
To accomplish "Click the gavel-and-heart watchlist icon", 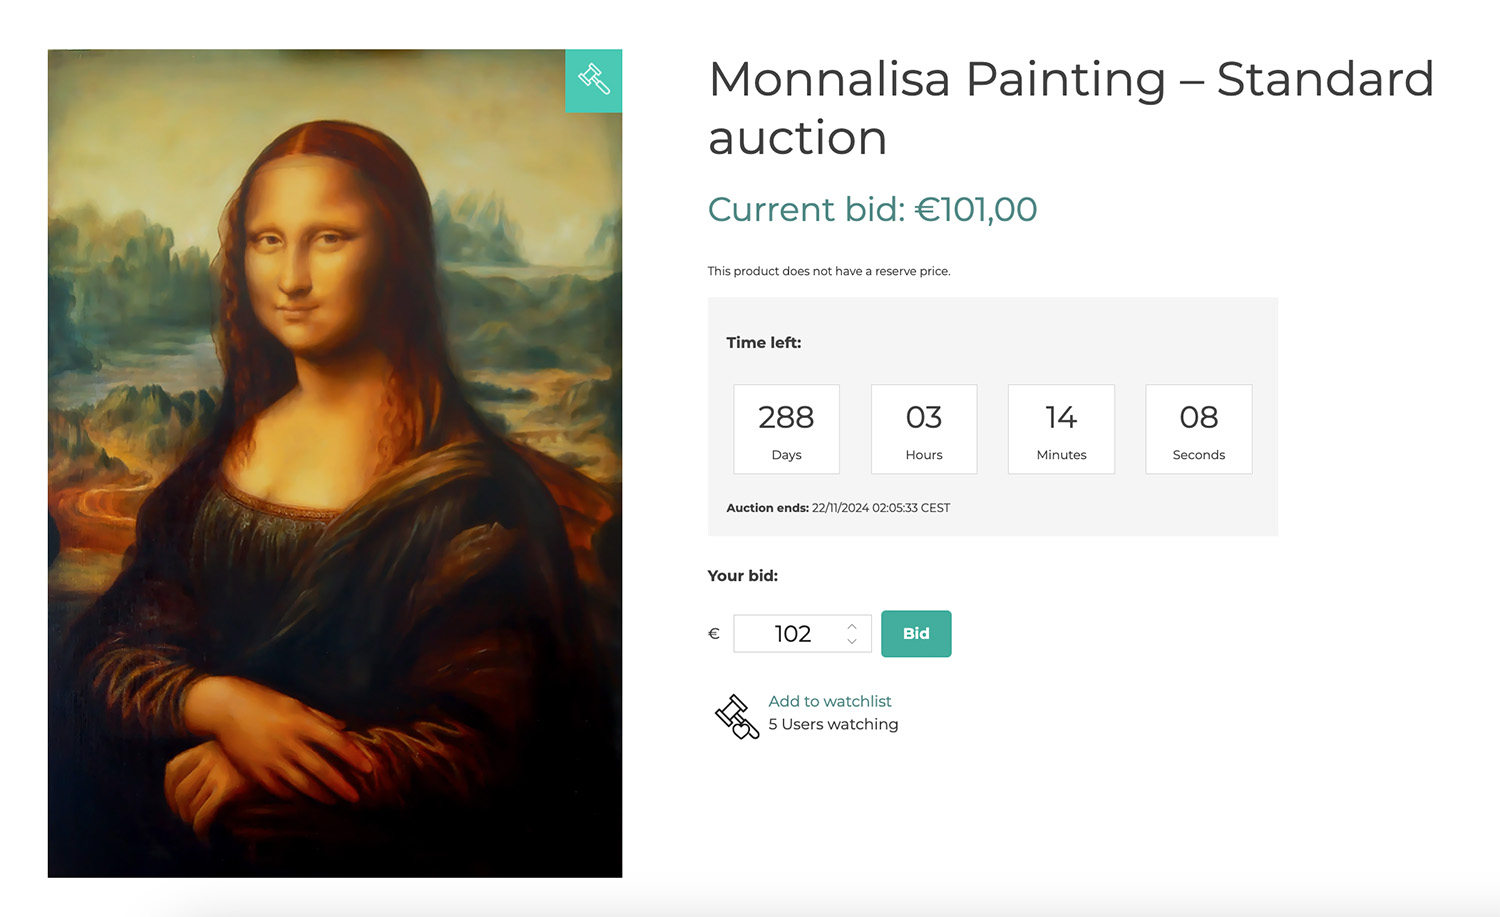I will pyautogui.click(x=736, y=716).
